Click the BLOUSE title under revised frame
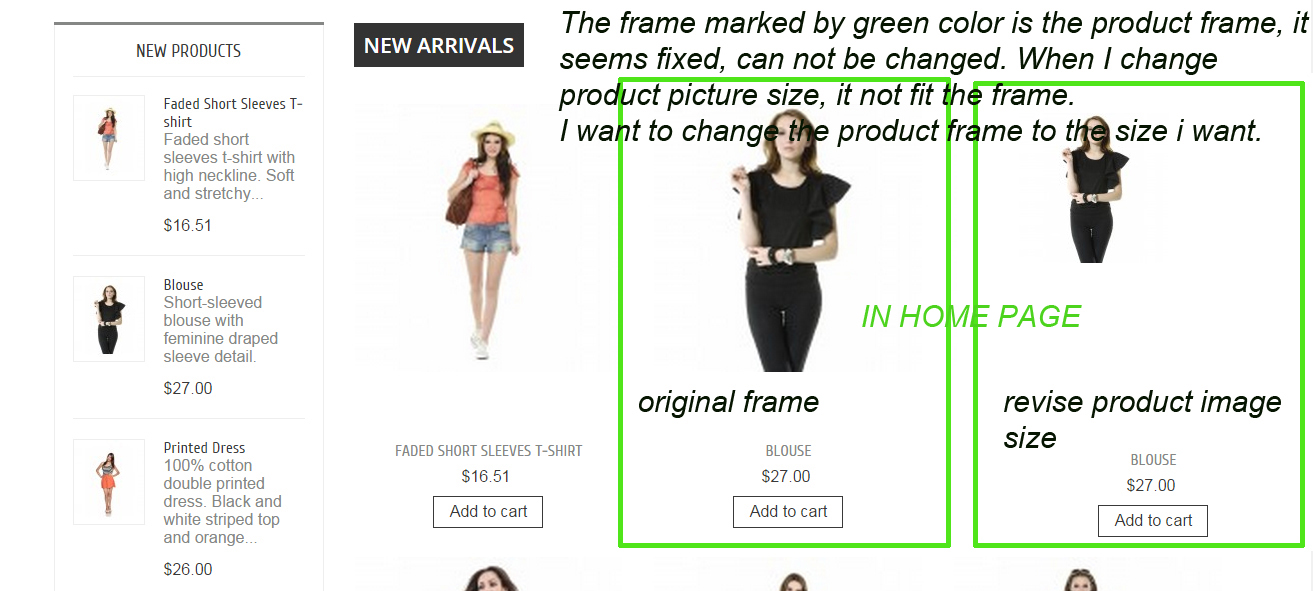This screenshot has width=1313, height=591. click(1153, 460)
